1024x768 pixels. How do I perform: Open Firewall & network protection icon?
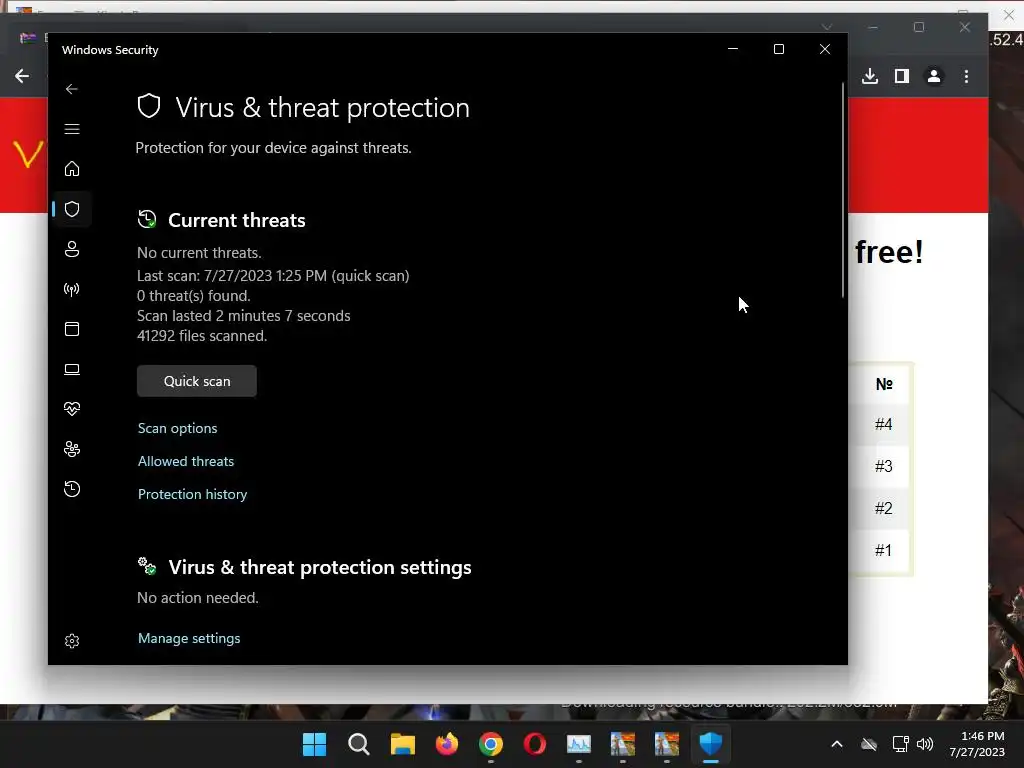[x=72, y=289]
